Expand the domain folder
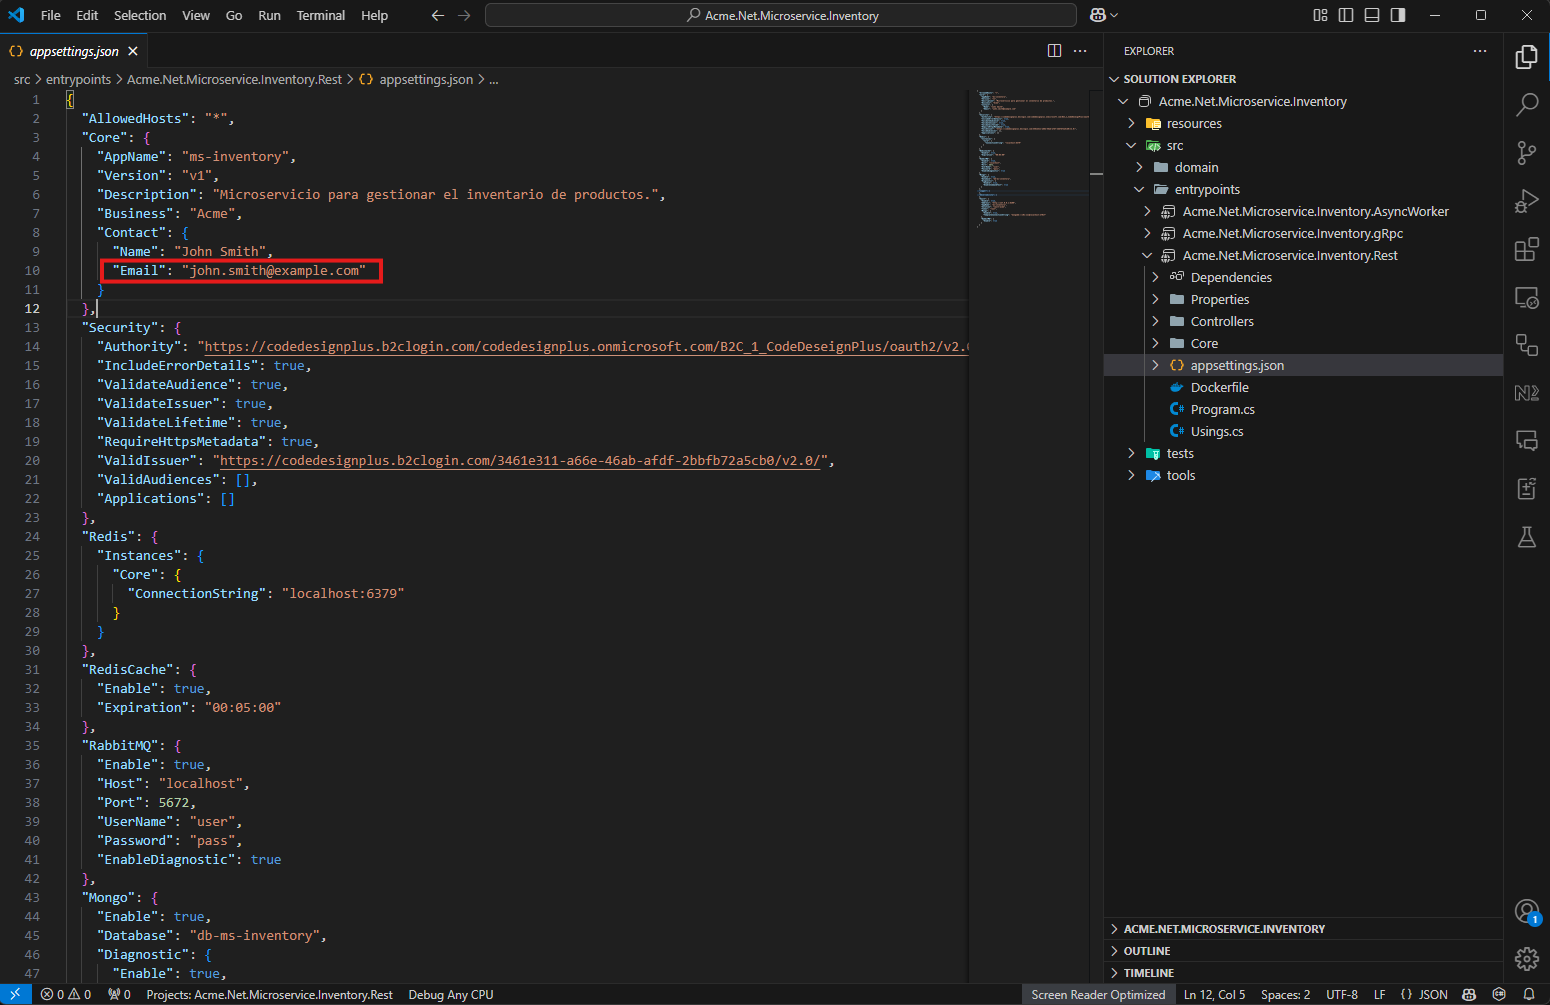1550x1005 pixels. click(x=1139, y=167)
